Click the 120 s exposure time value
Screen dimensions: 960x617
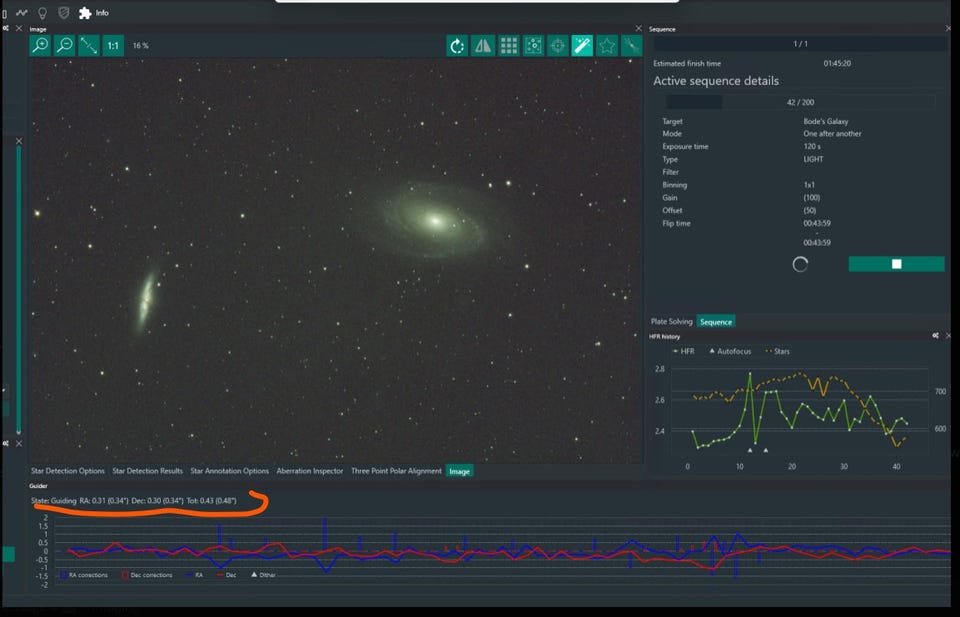[x=812, y=146]
